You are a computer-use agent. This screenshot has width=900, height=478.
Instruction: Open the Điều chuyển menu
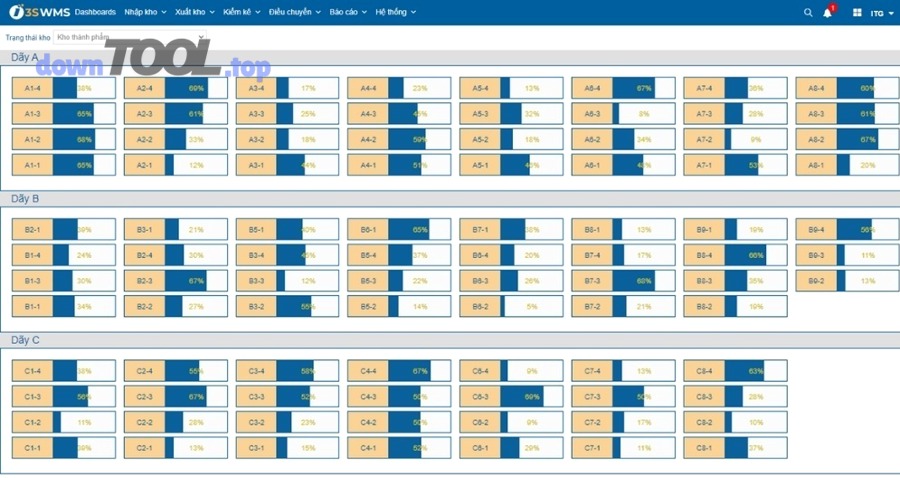pyautogui.click(x=294, y=12)
